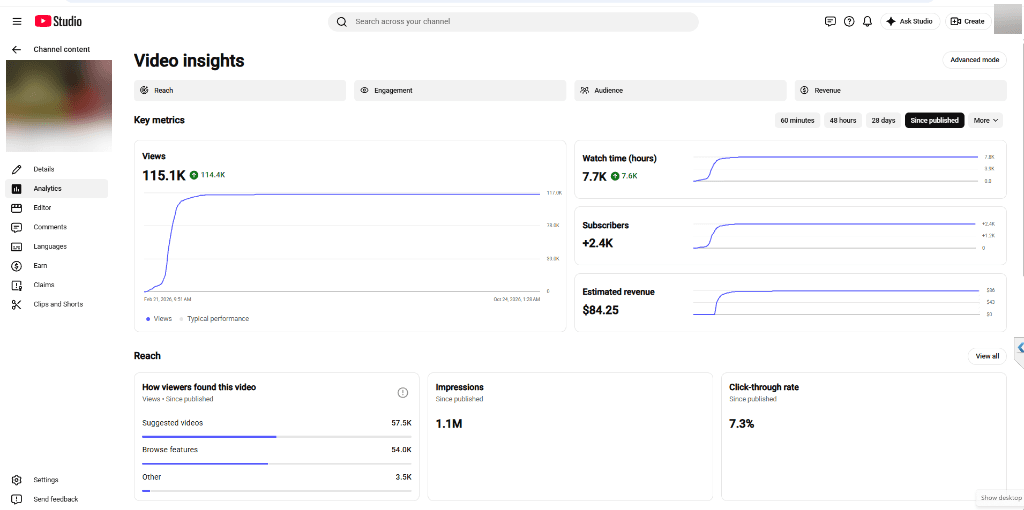Select the Reach tab
Image resolution: width=1024 pixels, height=510 pixels.
(x=240, y=91)
